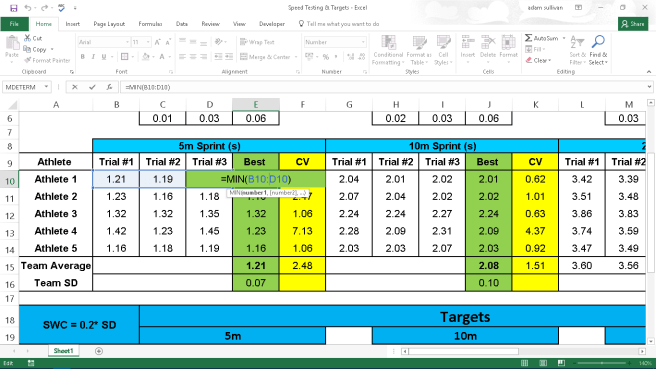The height and width of the screenshot is (369, 656).
Task: Click the Cut scissors icon
Action: (x=28, y=38)
